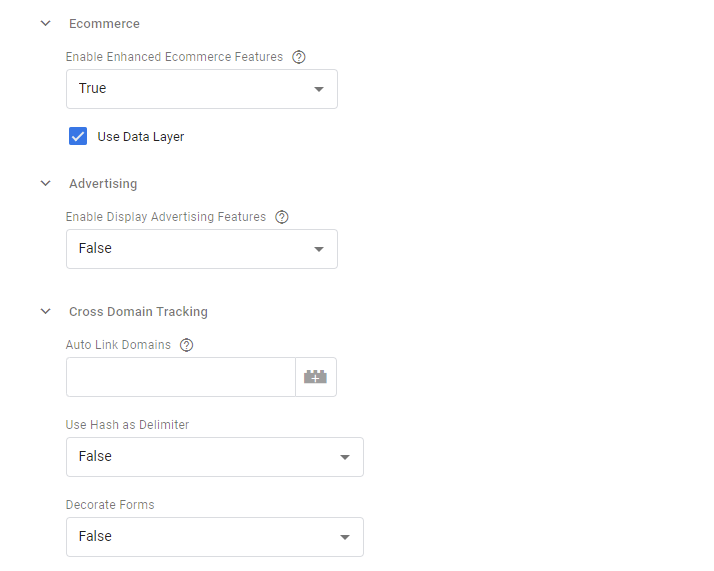Click the Ecommerce section heading text
Screen dimensions: 714x571
point(104,23)
